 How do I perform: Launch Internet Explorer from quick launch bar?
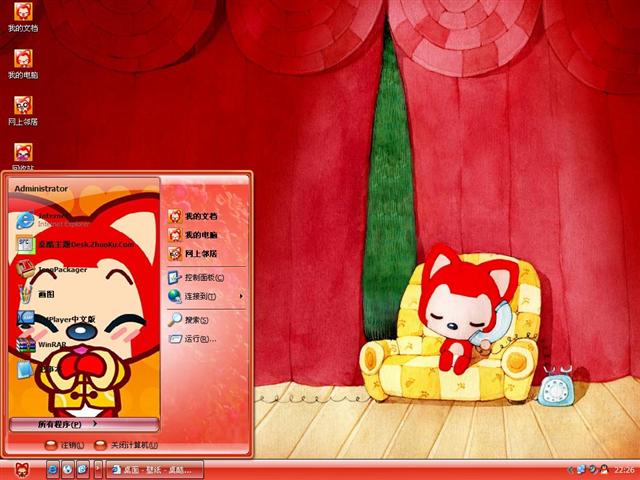pos(53,469)
